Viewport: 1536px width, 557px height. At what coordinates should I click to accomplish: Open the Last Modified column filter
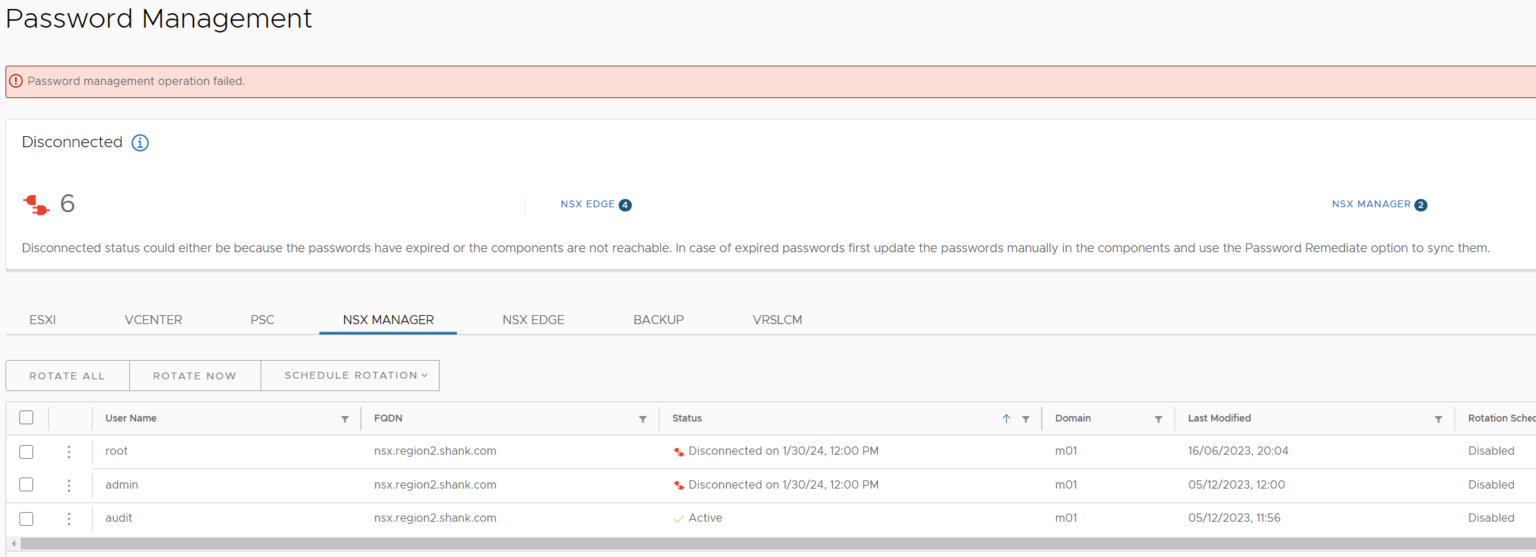(1438, 419)
